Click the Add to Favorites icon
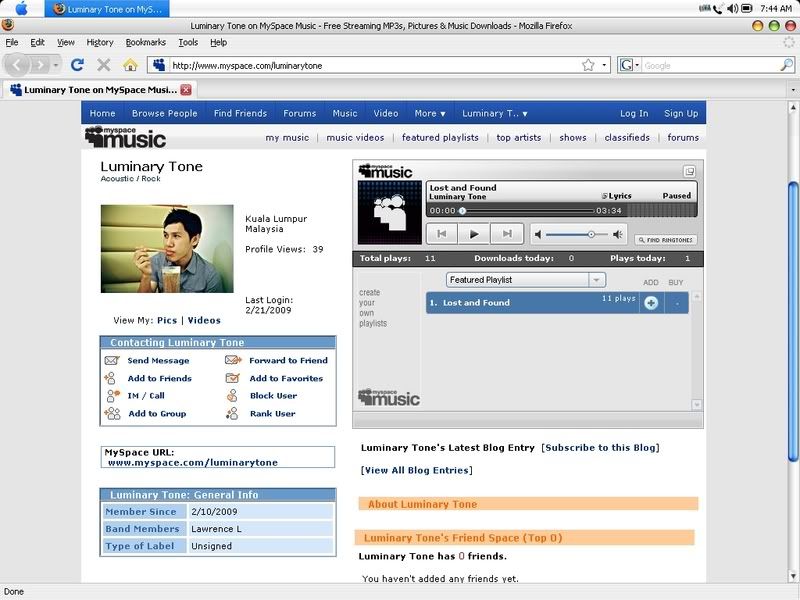This screenshot has width=800, height=600. (x=233, y=378)
